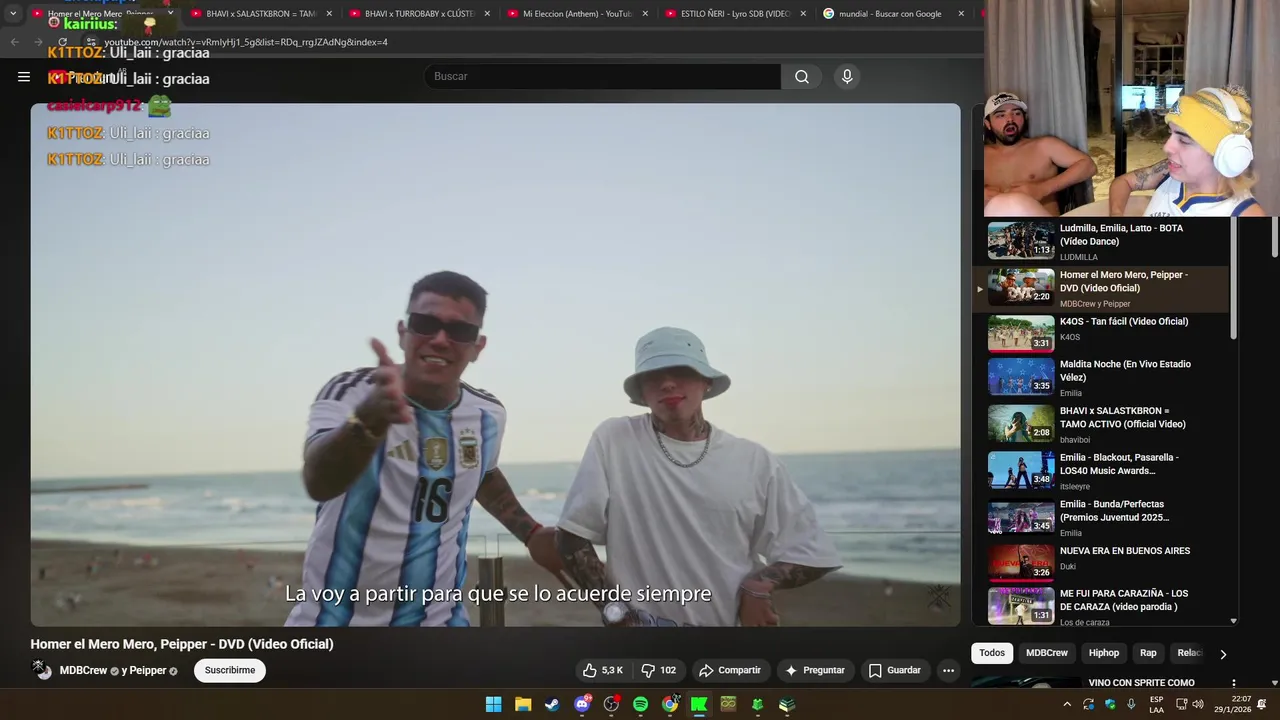Dislike the video (102)
This screenshot has width=1280, height=720.
coord(659,670)
